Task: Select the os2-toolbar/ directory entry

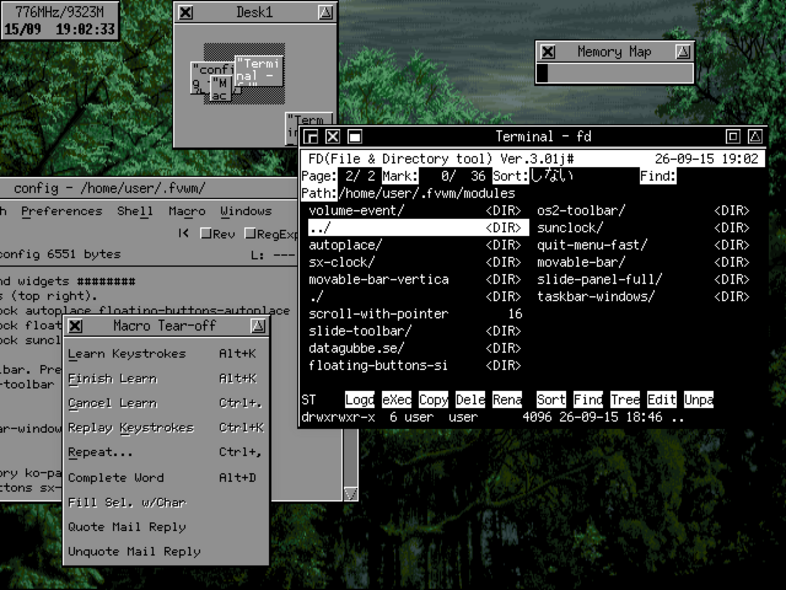Action: 644,211
